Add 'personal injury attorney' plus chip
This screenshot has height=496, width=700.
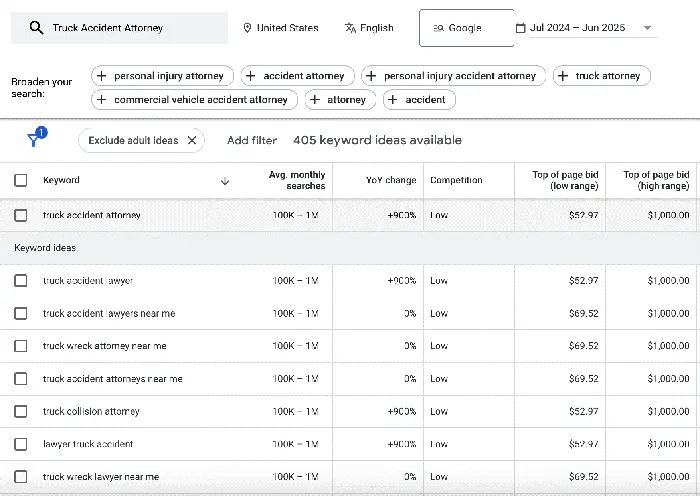[162, 76]
